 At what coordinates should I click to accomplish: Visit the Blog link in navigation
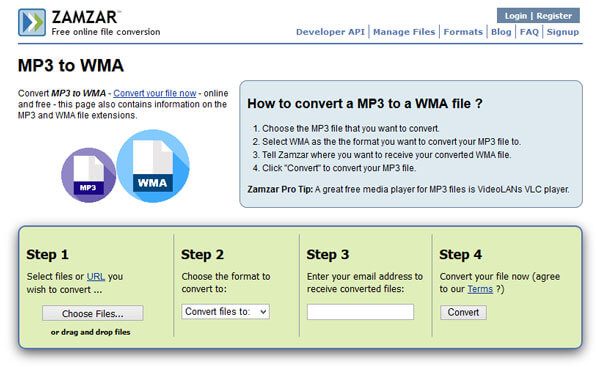pyautogui.click(x=501, y=32)
